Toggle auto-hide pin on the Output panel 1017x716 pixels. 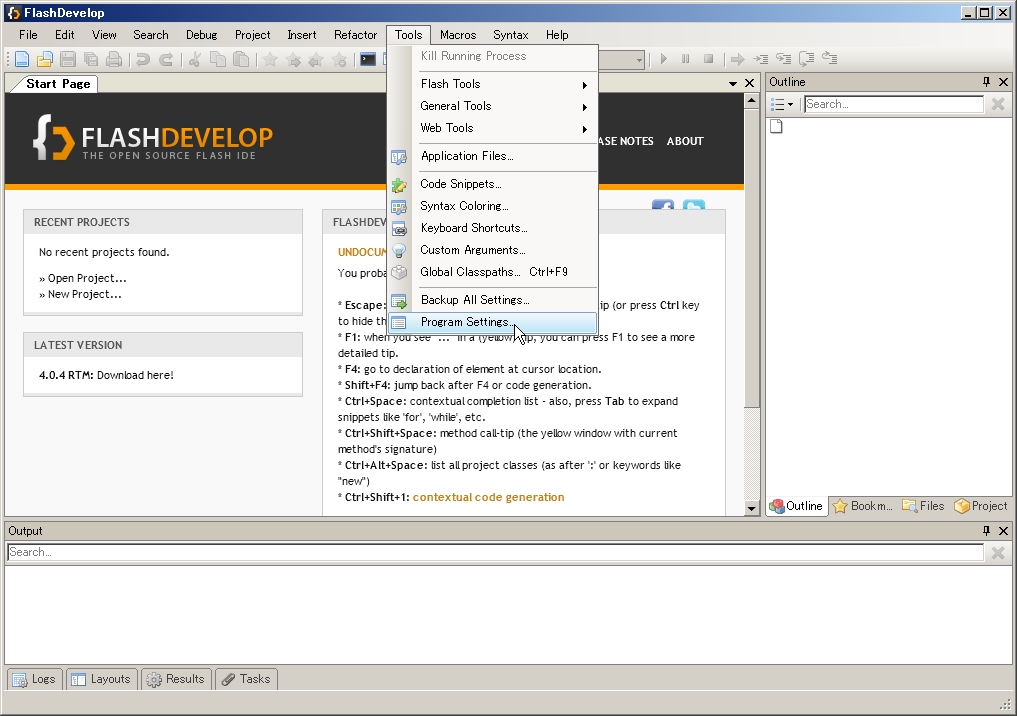986,531
